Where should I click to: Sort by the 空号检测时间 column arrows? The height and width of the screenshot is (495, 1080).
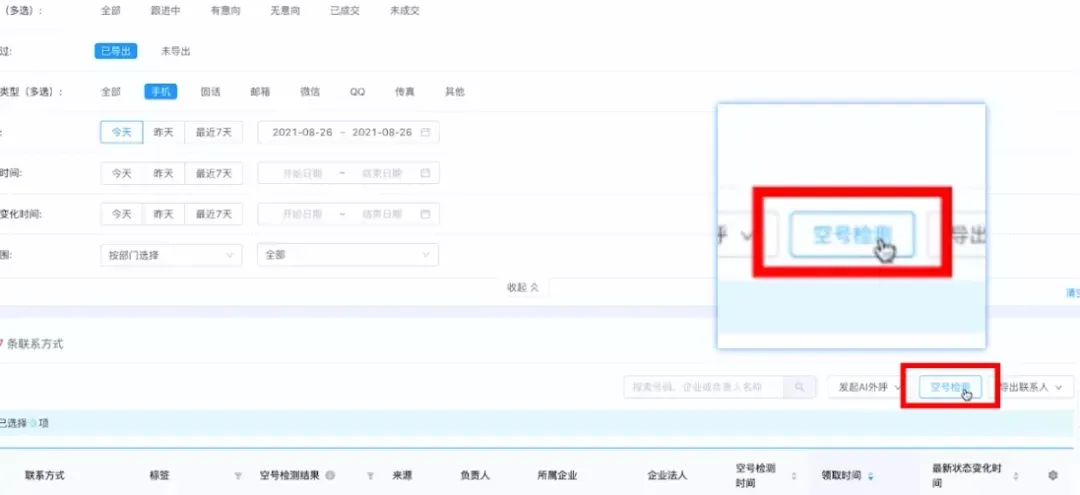[x=793, y=476]
